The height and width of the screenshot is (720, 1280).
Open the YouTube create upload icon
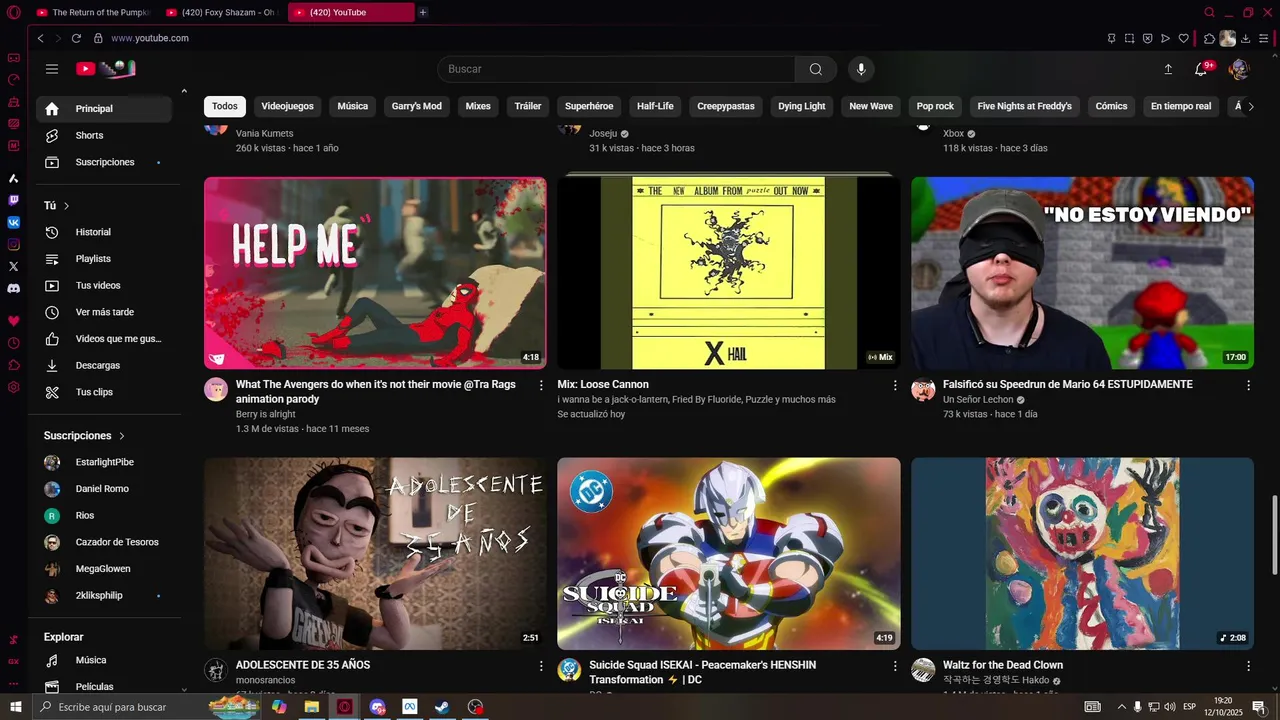(1168, 69)
